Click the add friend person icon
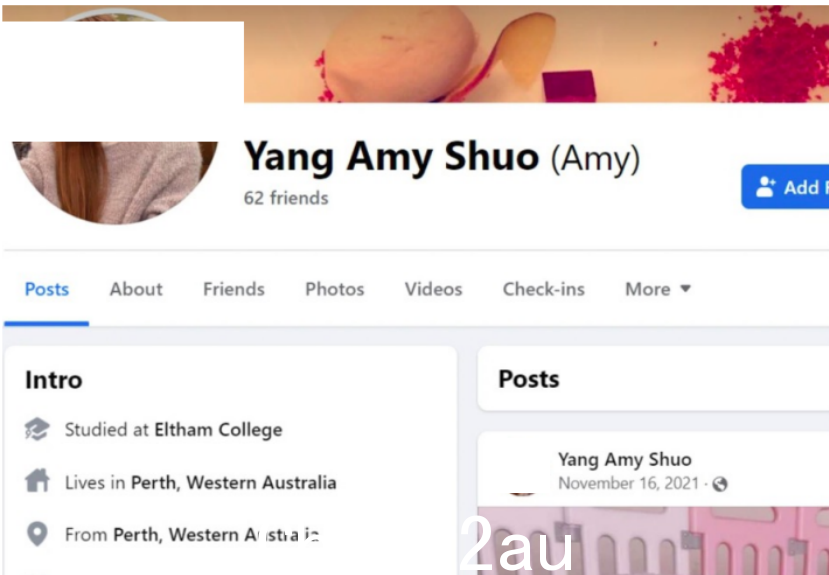The image size is (829, 575). [x=765, y=187]
